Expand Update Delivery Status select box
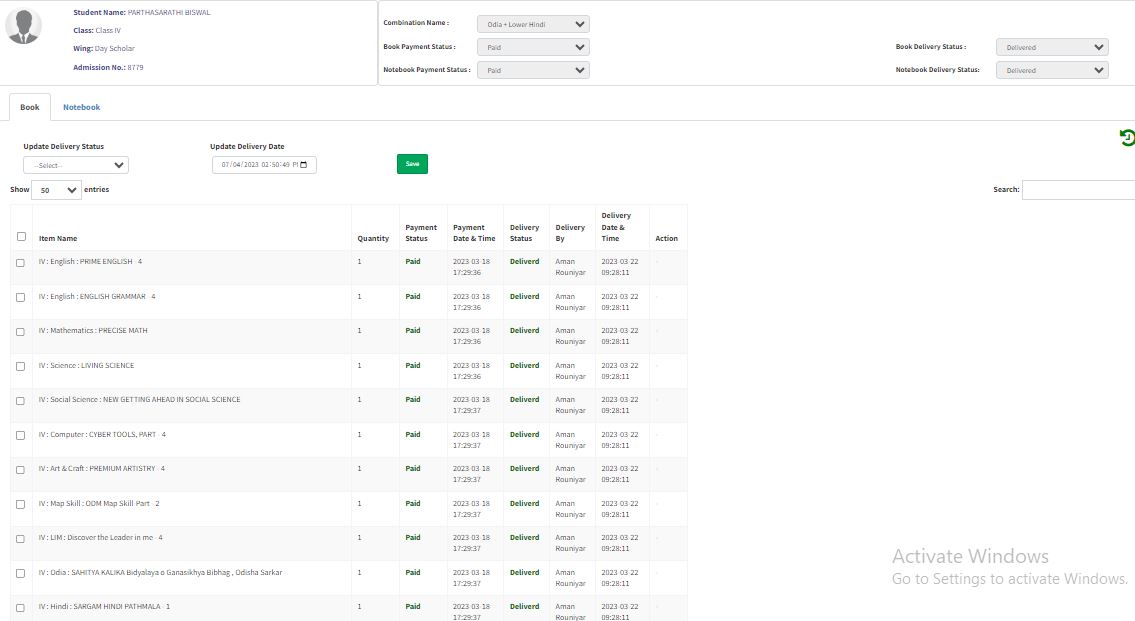 pyautogui.click(x=76, y=165)
